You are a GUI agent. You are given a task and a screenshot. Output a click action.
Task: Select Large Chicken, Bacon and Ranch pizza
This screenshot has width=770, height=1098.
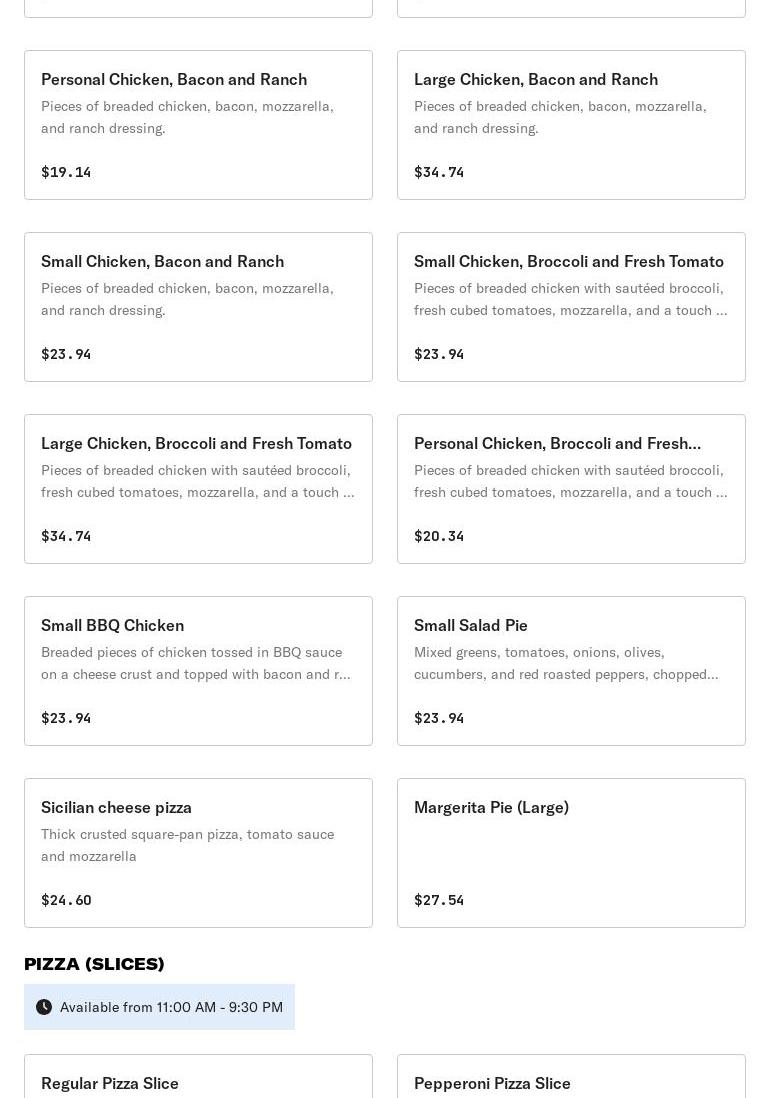(x=571, y=125)
